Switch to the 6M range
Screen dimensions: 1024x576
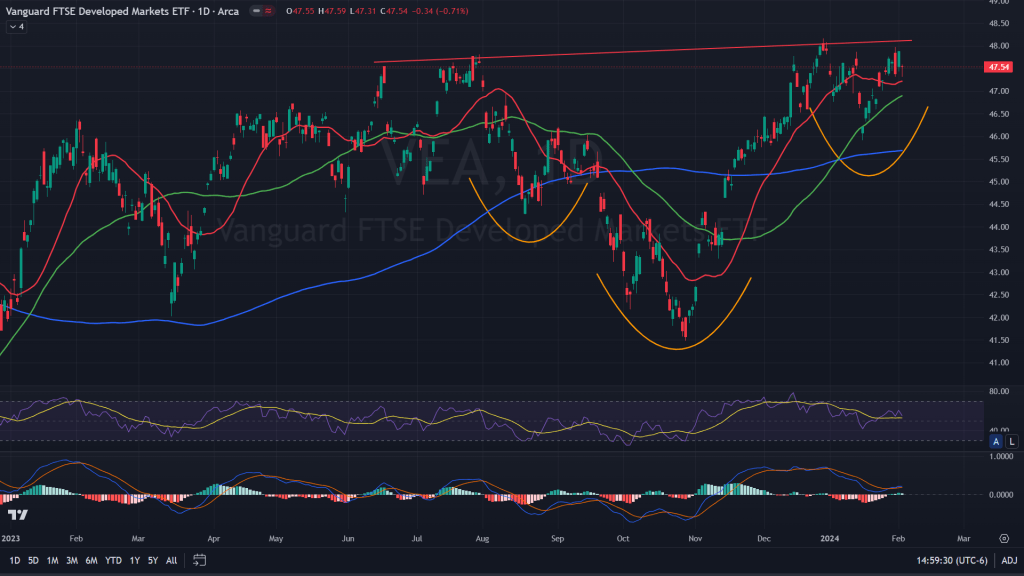(91, 560)
